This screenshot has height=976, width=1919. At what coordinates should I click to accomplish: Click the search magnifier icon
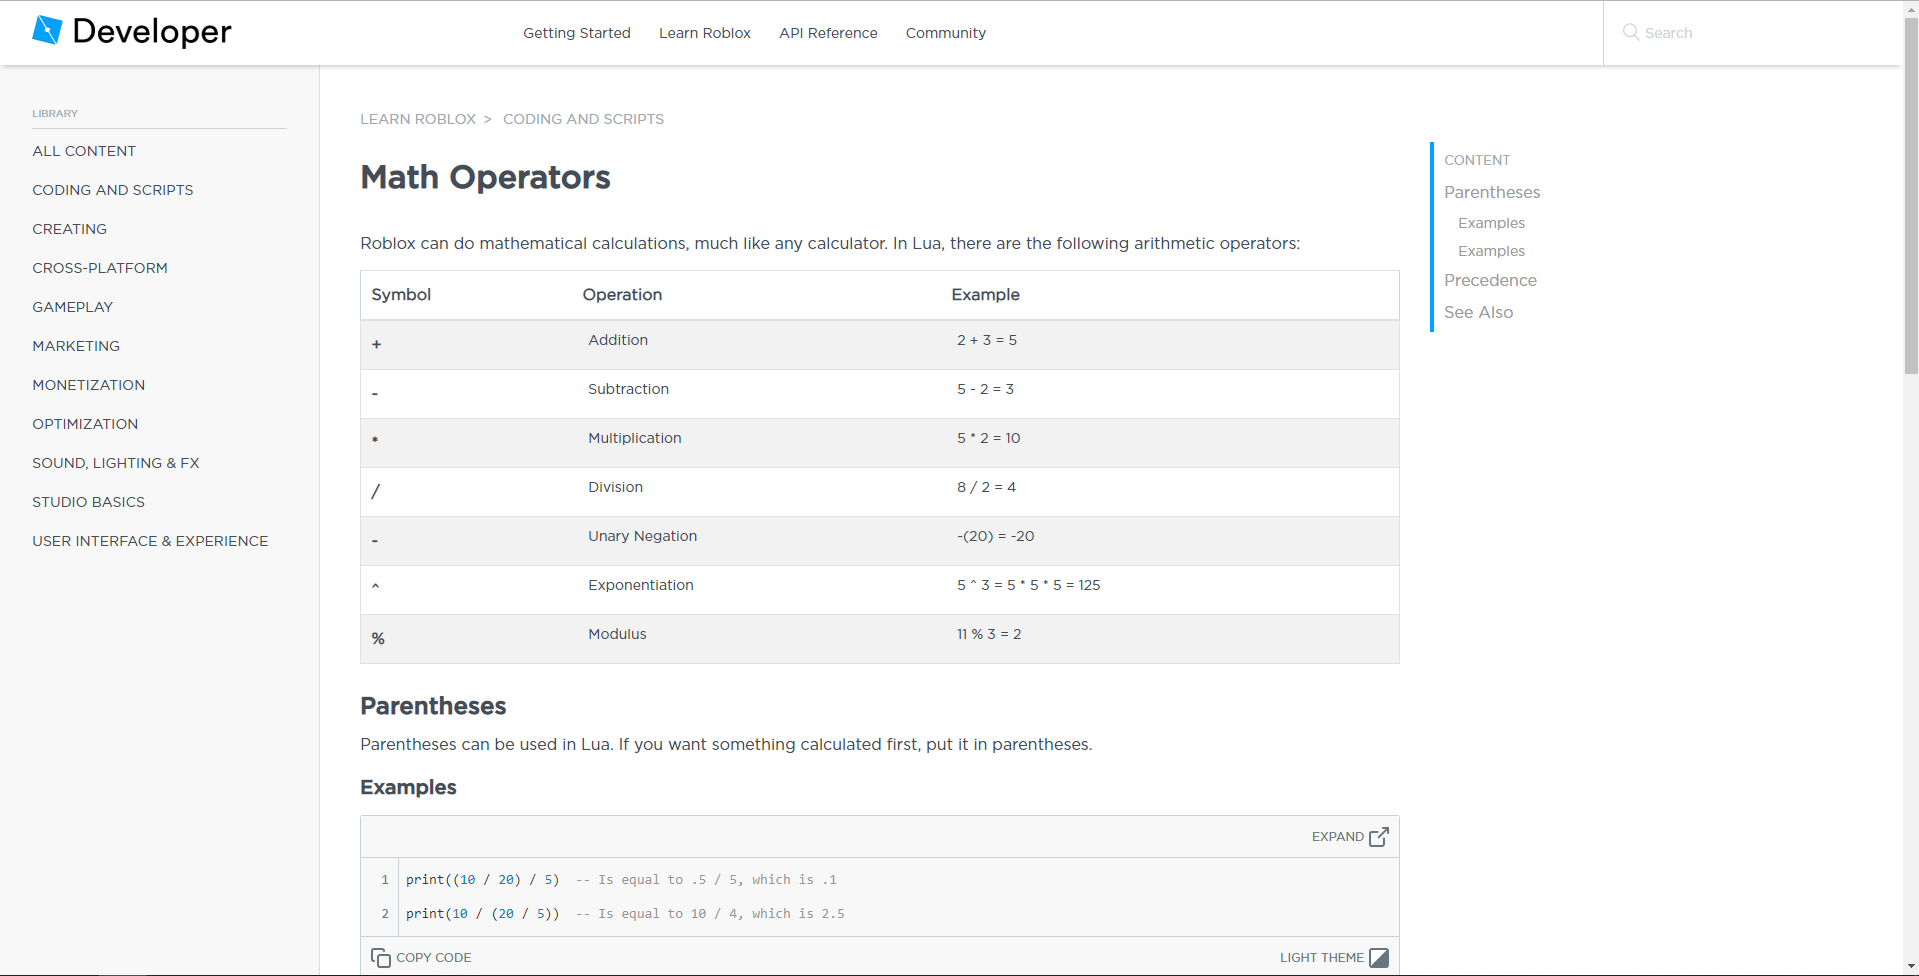1630,32
